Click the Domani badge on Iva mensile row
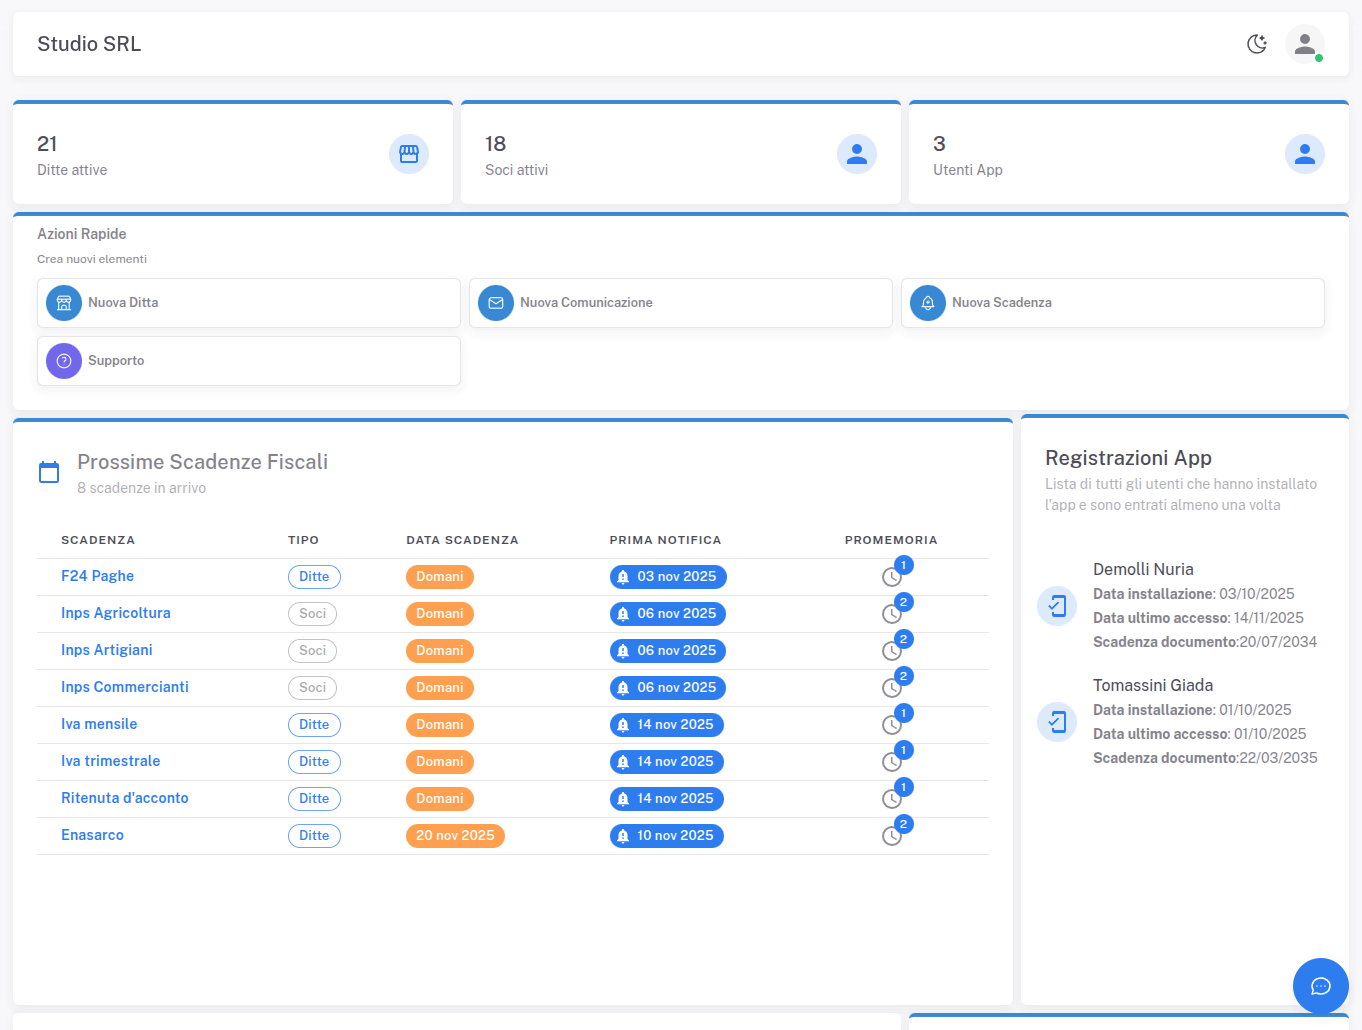This screenshot has width=1362, height=1030. pos(440,724)
